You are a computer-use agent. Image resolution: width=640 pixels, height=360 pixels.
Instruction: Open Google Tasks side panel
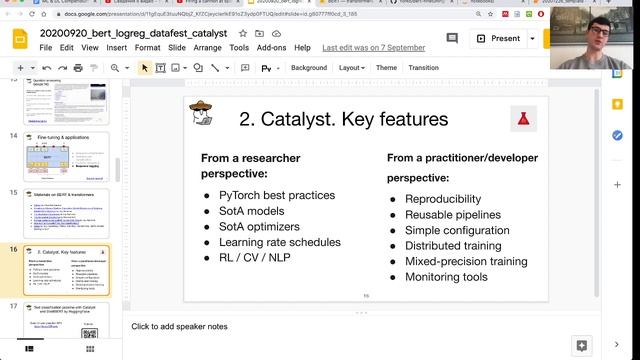point(617,136)
